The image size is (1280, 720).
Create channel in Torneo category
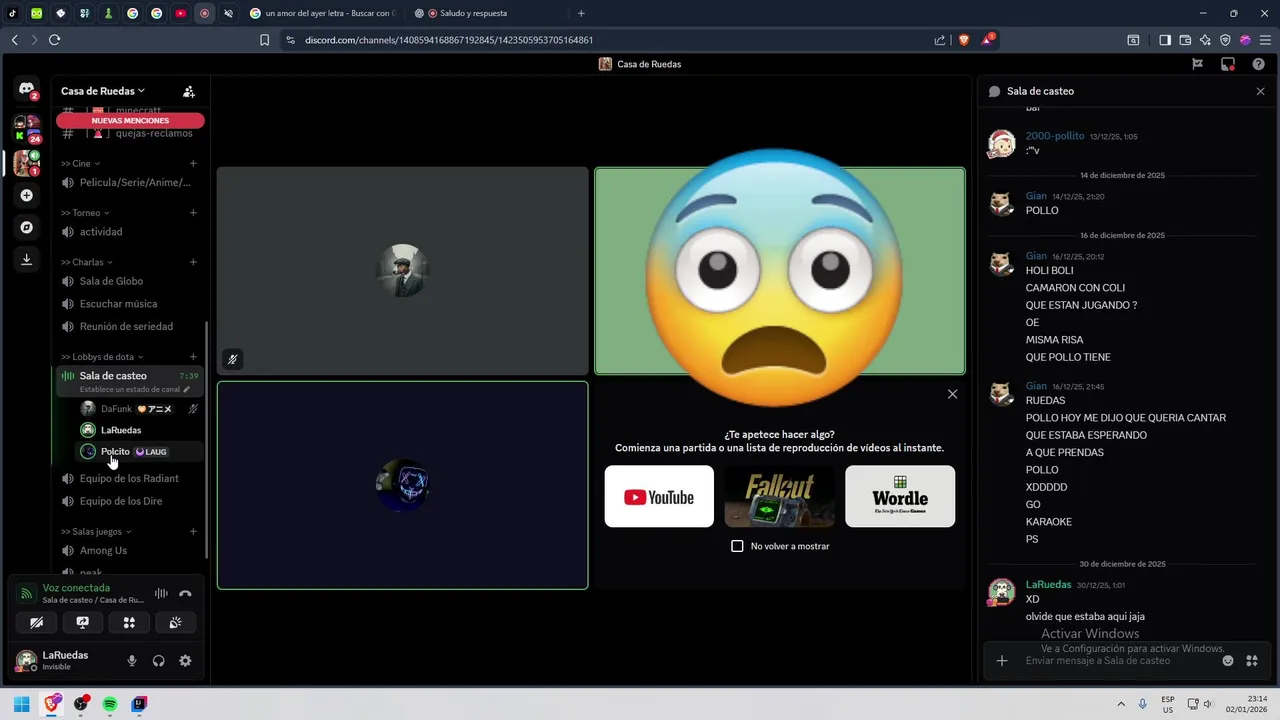tap(193, 212)
